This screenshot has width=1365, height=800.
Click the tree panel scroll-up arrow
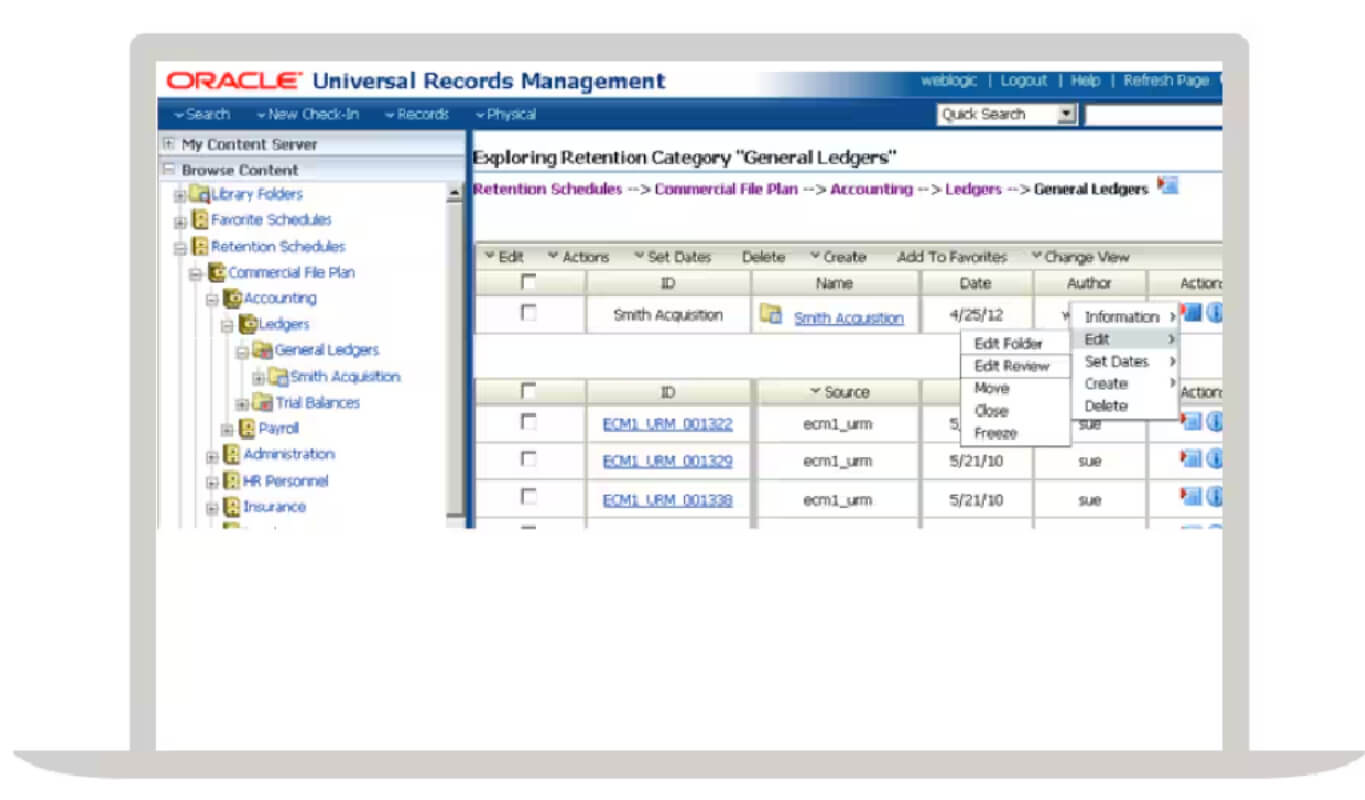(x=456, y=192)
